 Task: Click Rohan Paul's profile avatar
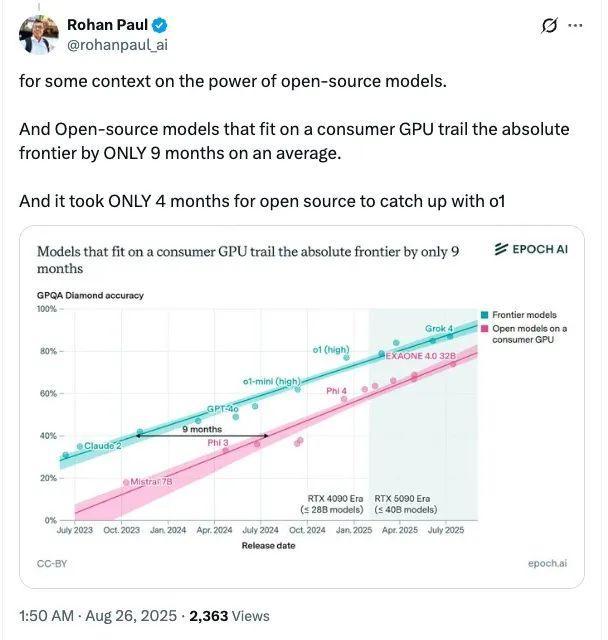37,36
